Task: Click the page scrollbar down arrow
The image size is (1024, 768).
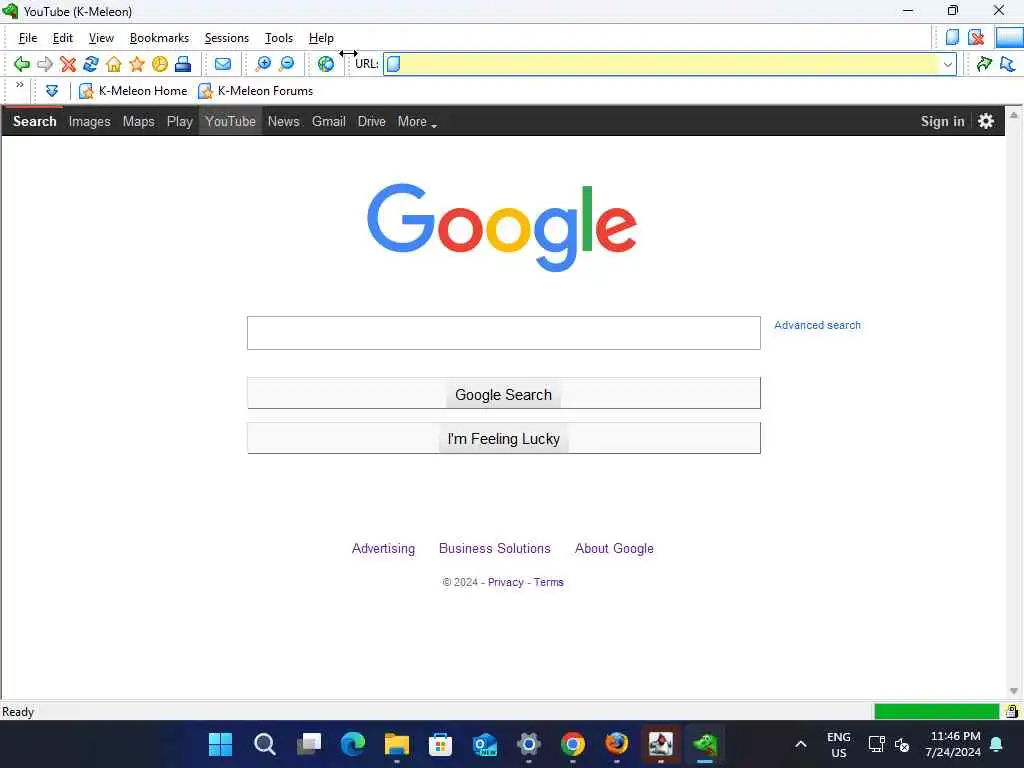Action: pos(1014,691)
